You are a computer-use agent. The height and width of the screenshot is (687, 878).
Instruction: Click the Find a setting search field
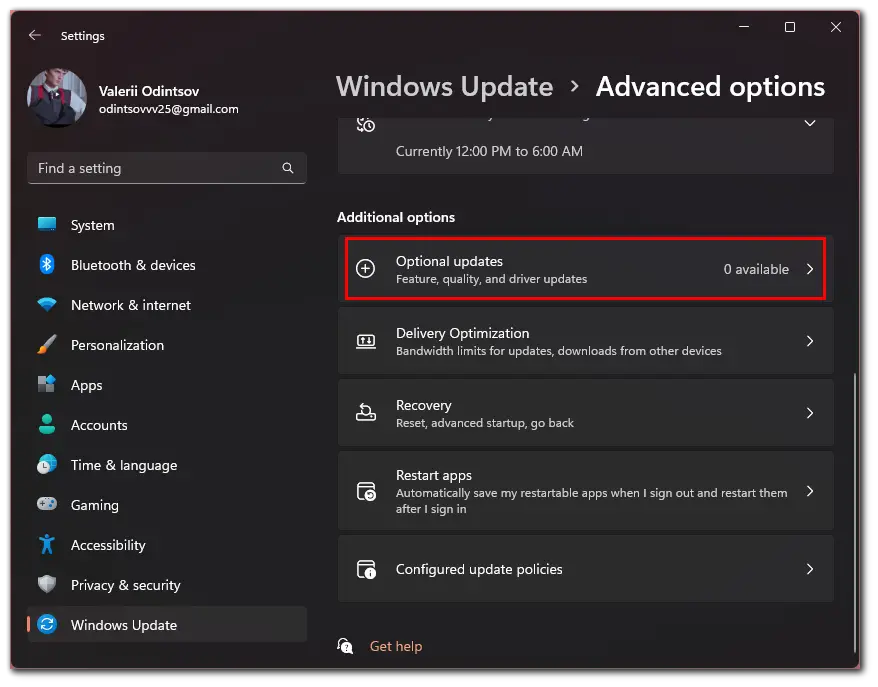[167, 168]
